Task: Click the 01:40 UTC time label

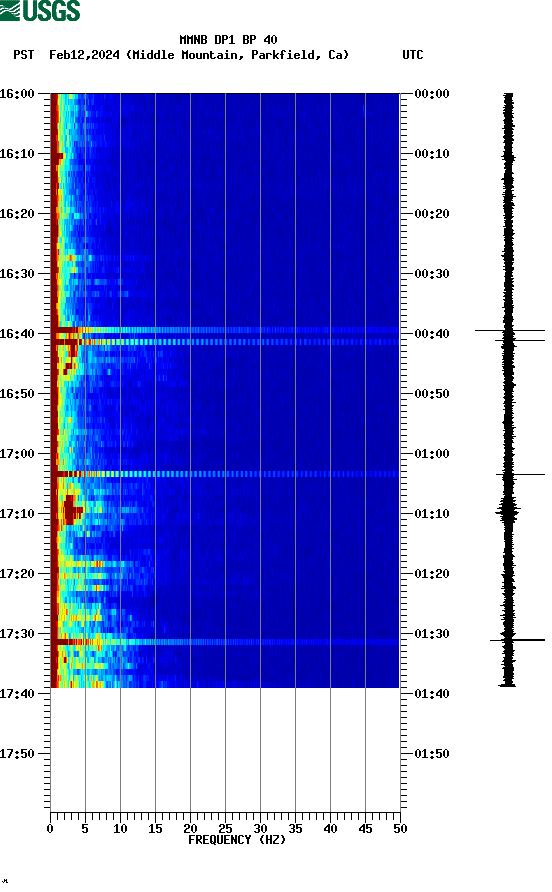Action: point(432,693)
